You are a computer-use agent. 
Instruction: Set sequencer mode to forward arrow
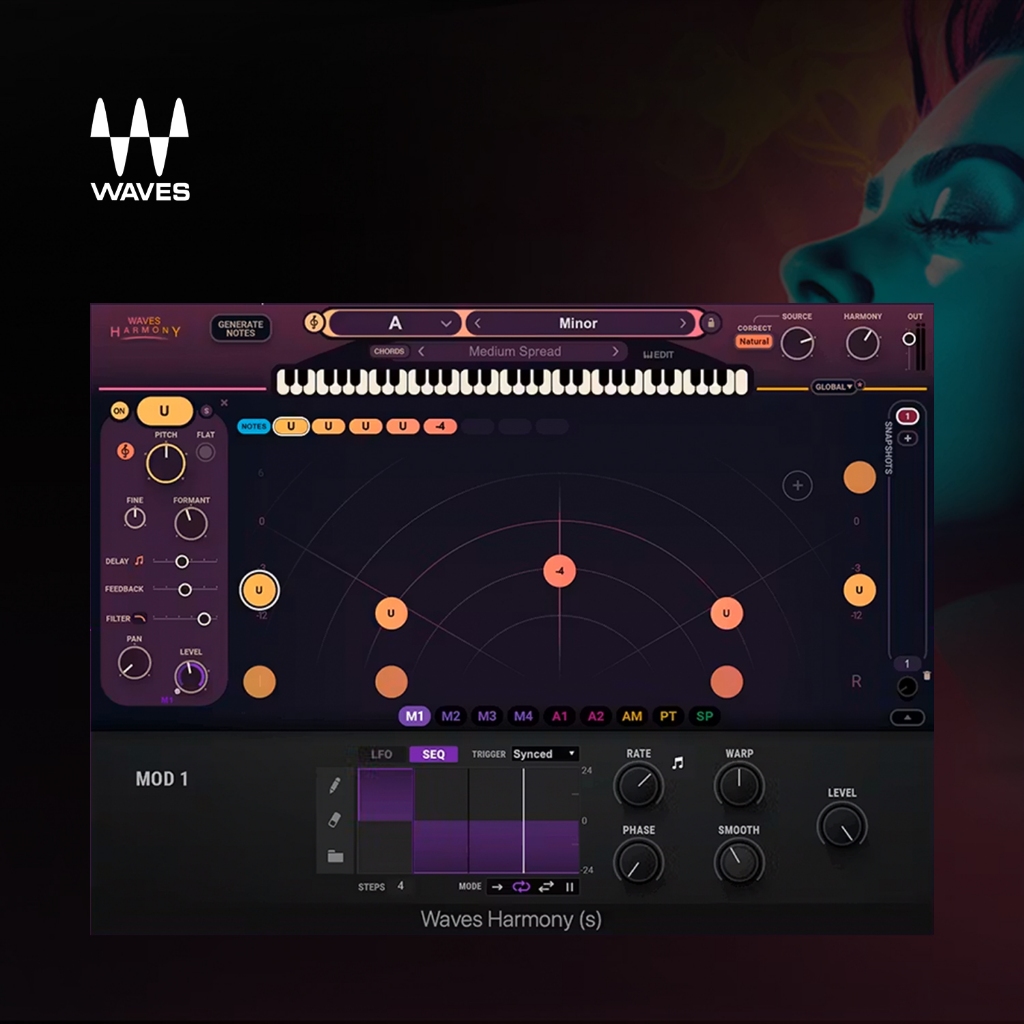tap(498, 887)
